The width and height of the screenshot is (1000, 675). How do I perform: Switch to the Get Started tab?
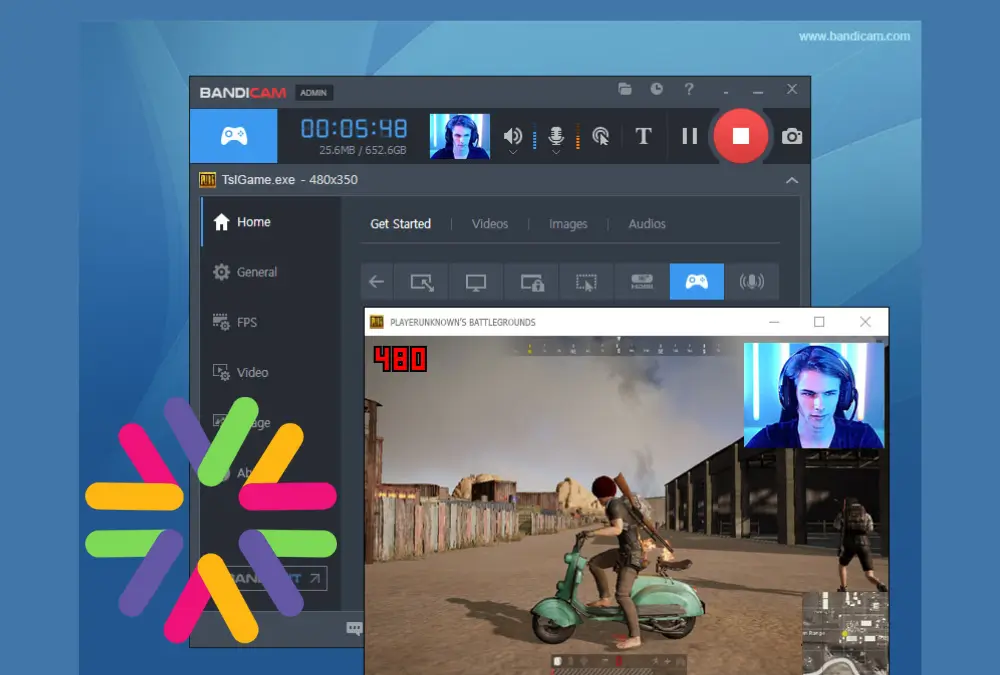coord(401,224)
